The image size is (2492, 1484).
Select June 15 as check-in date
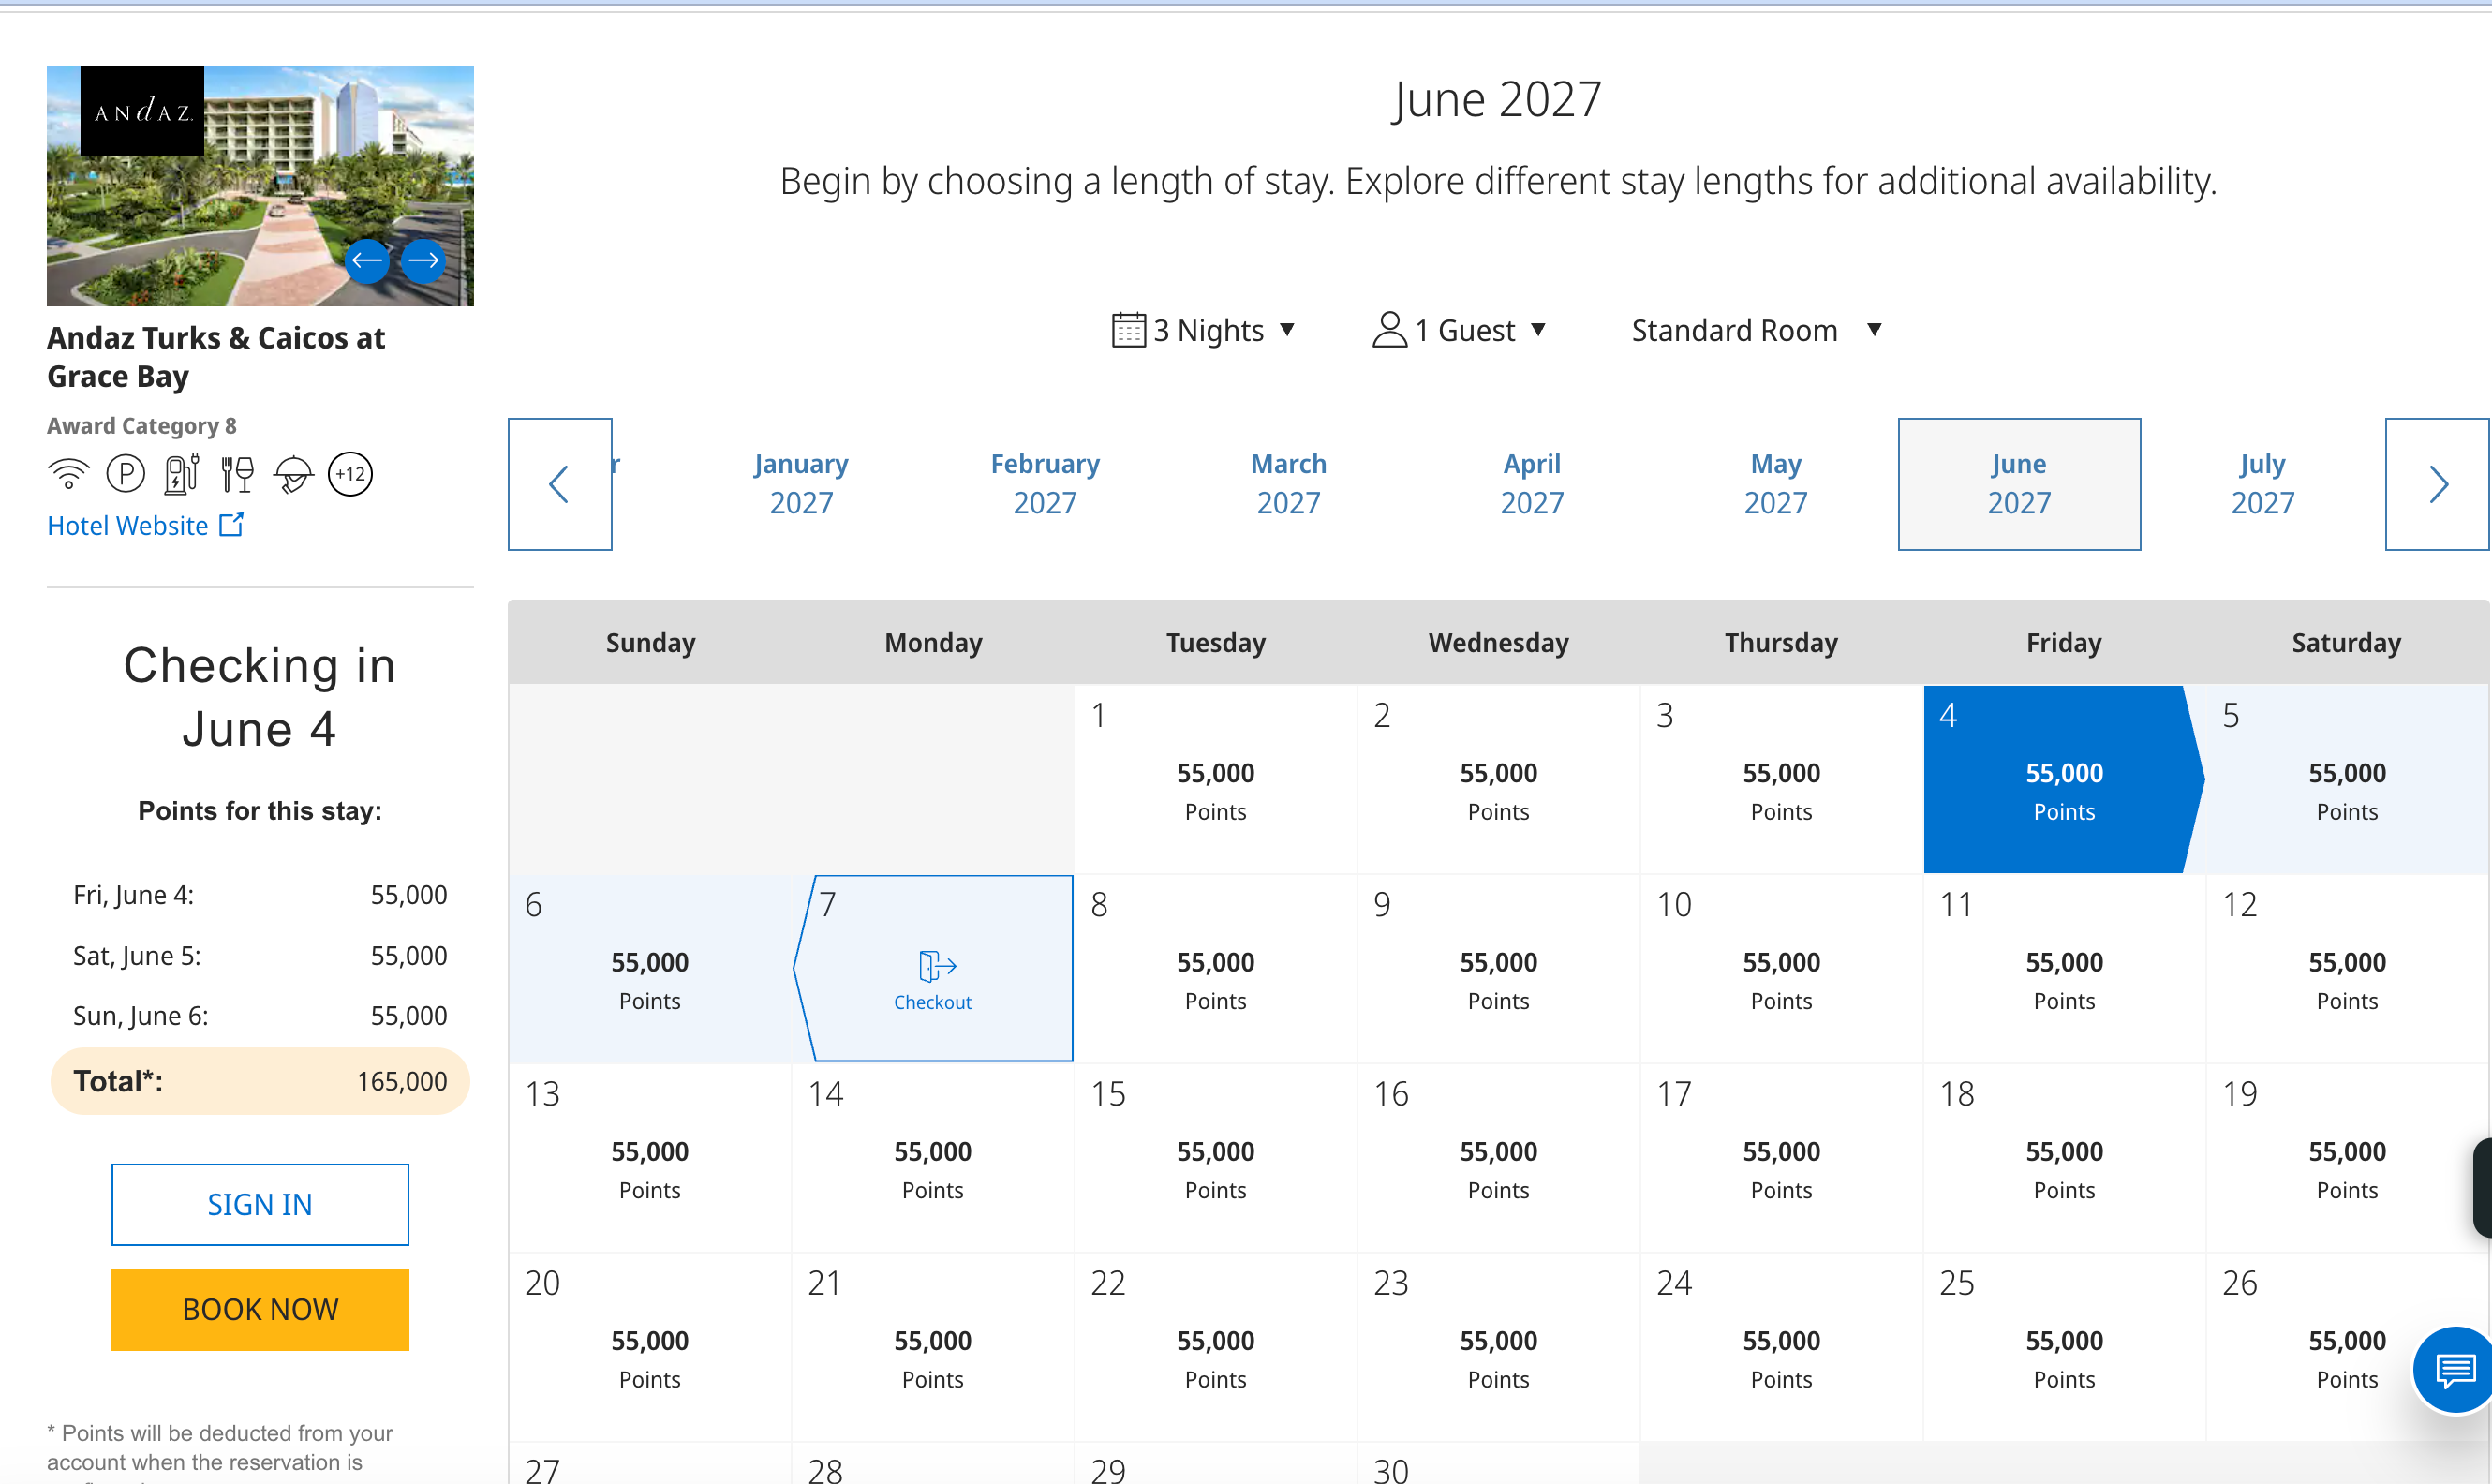[1215, 1157]
